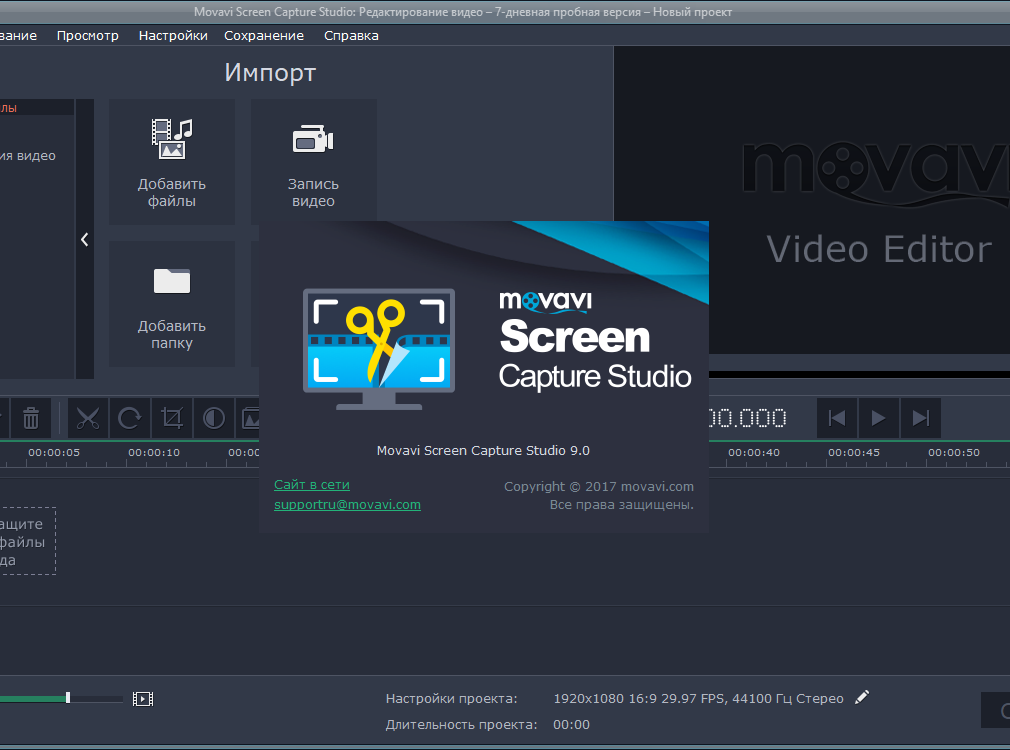Click the fit timeline filmstrip icon

point(143,698)
